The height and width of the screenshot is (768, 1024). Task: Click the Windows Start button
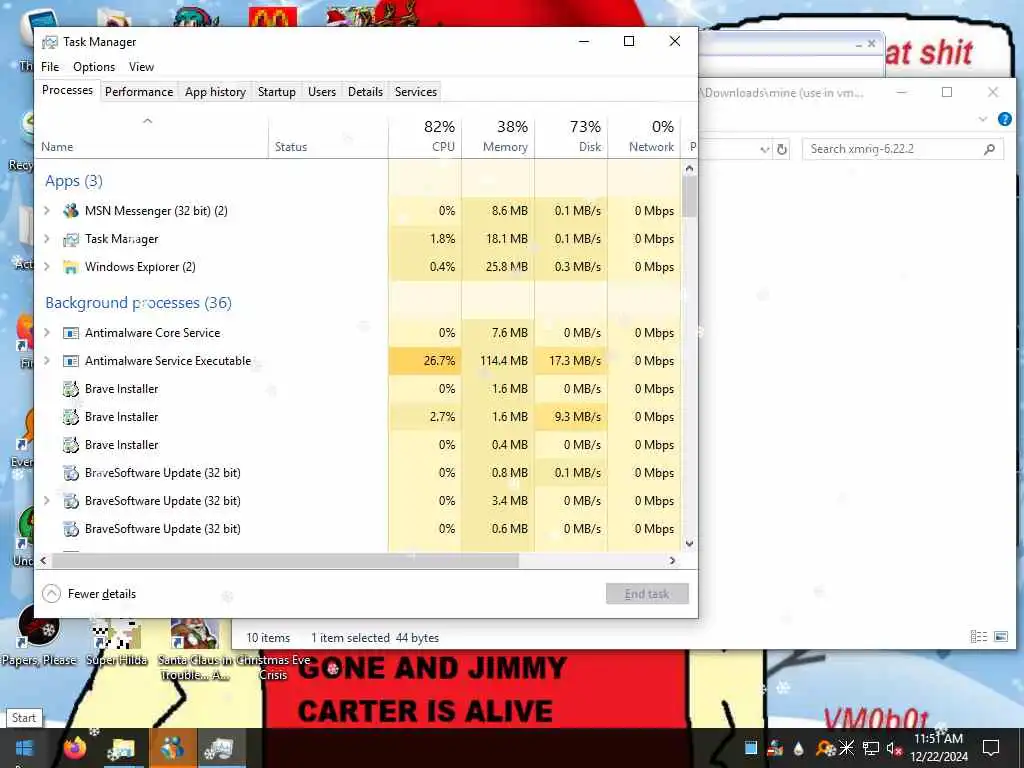pos(24,748)
